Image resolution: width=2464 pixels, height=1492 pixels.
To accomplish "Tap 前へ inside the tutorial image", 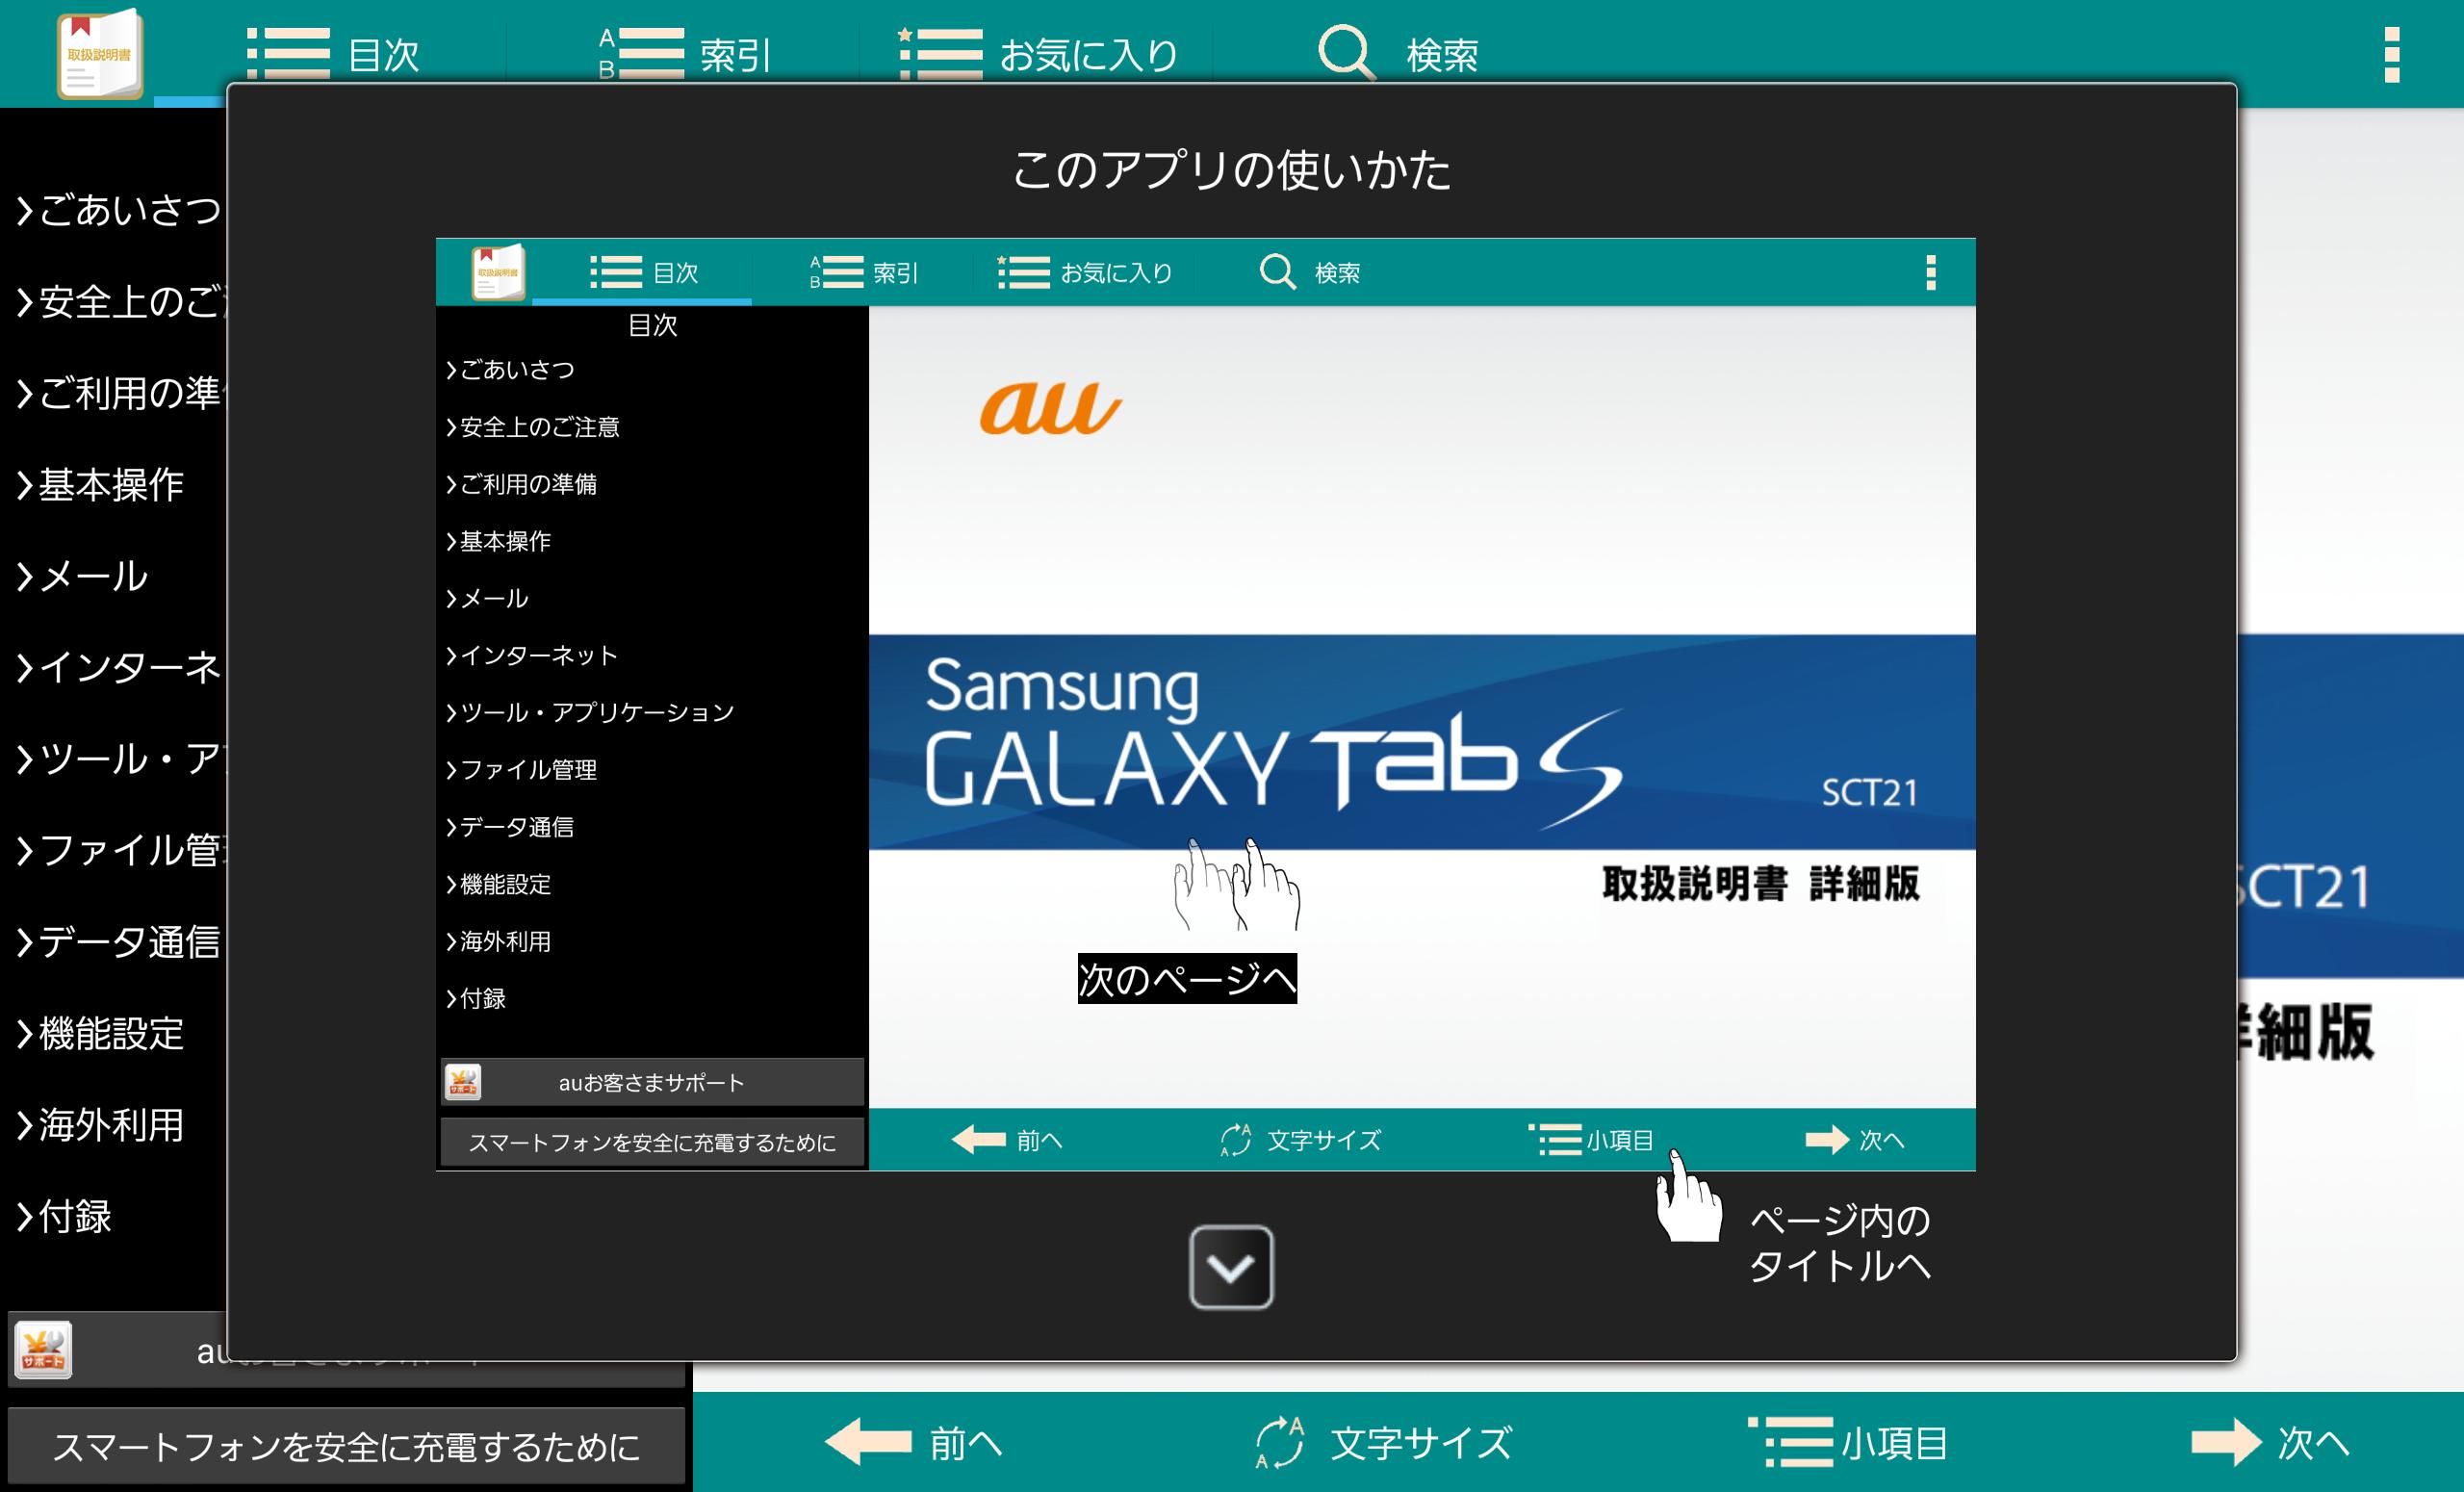I will (1007, 1140).
